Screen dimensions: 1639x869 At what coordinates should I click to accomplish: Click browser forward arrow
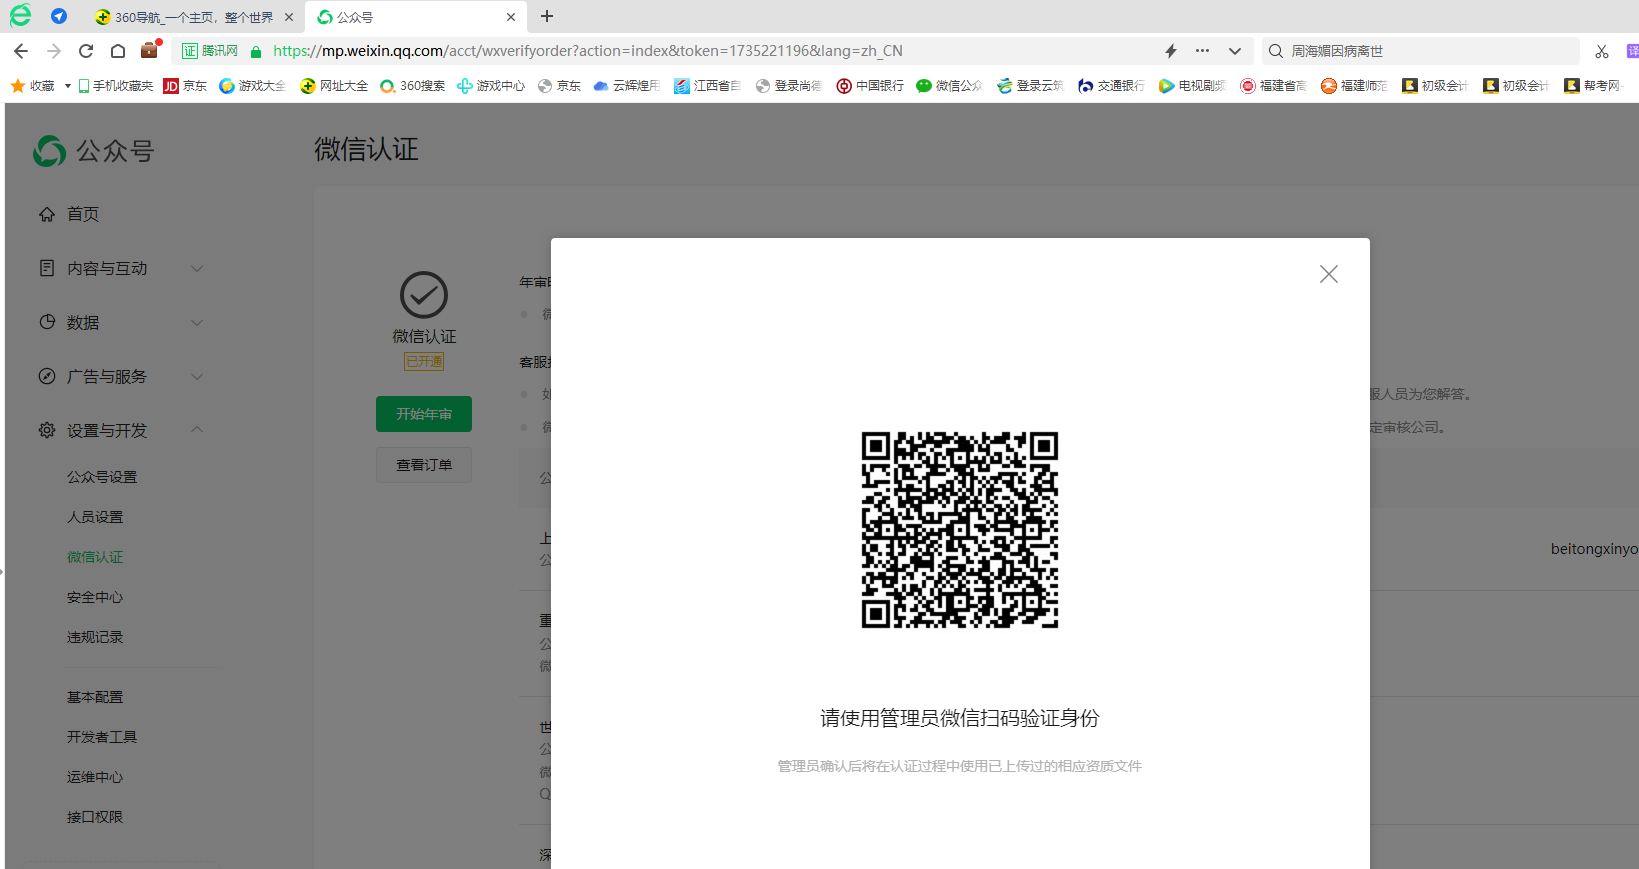point(54,51)
